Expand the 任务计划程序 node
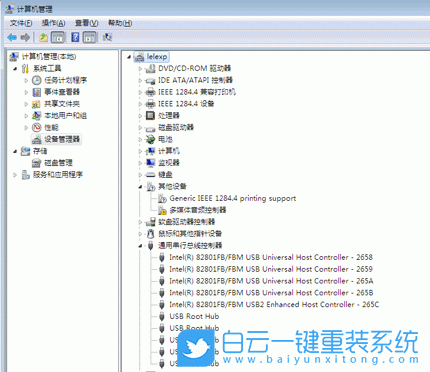430x372 pixels. tap(26, 80)
